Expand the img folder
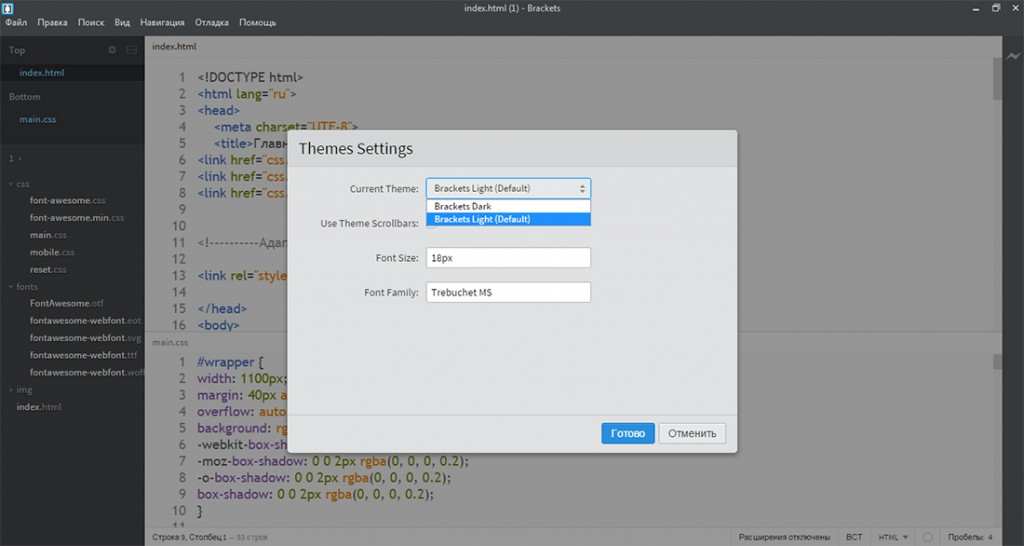The width and height of the screenshot is (1024, 546). point(20,390)
